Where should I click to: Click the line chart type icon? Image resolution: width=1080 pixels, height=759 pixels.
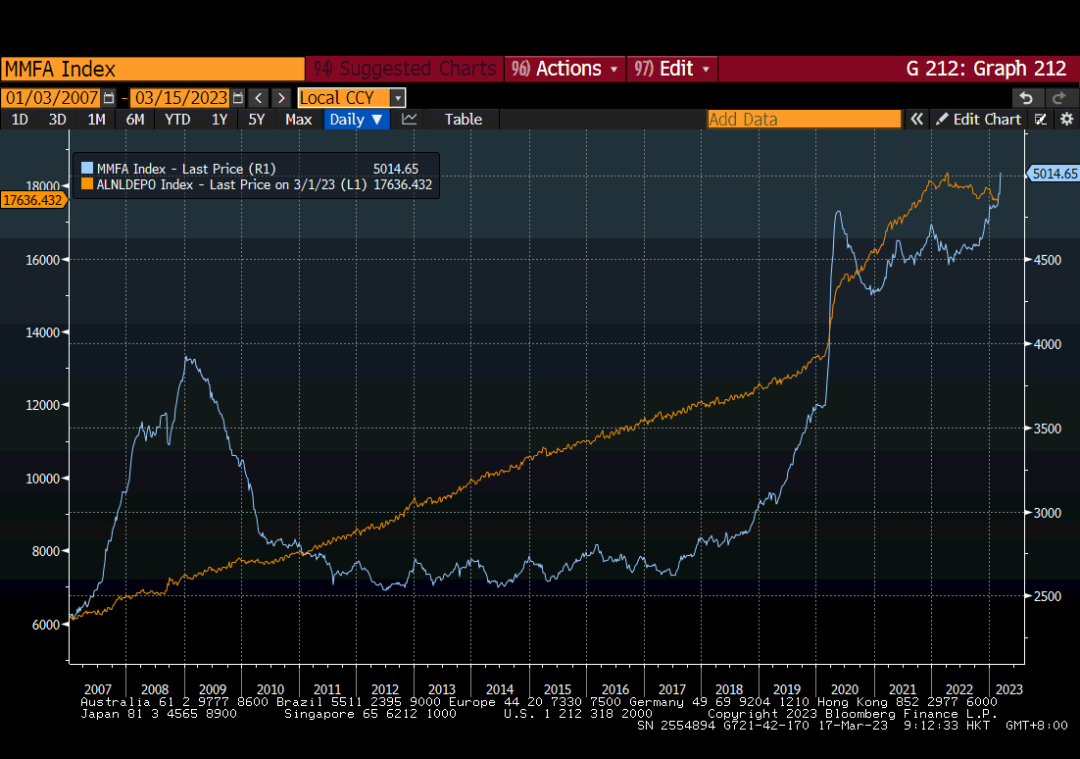(x=409, y=119)
